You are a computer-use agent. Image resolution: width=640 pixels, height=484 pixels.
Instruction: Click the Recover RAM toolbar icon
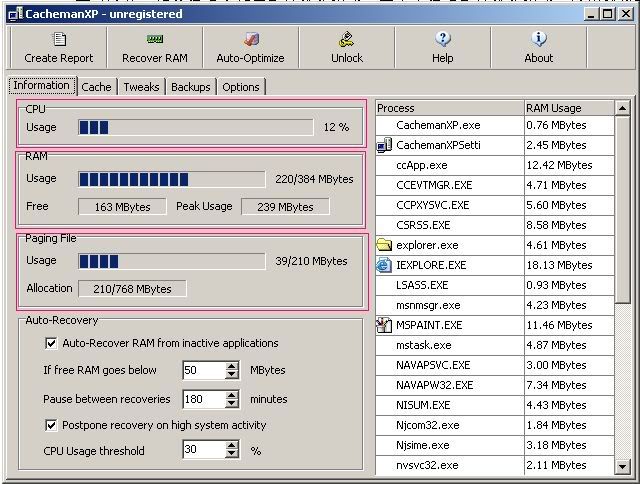click(155, 40)
